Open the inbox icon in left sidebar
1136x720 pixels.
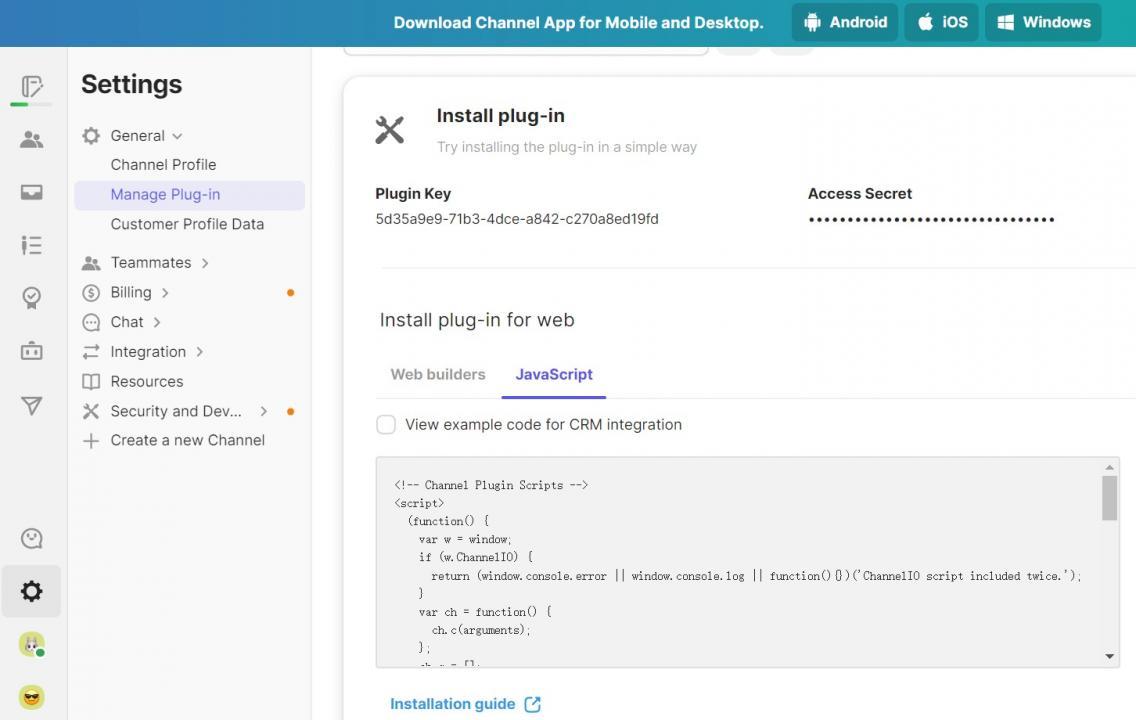31,192
